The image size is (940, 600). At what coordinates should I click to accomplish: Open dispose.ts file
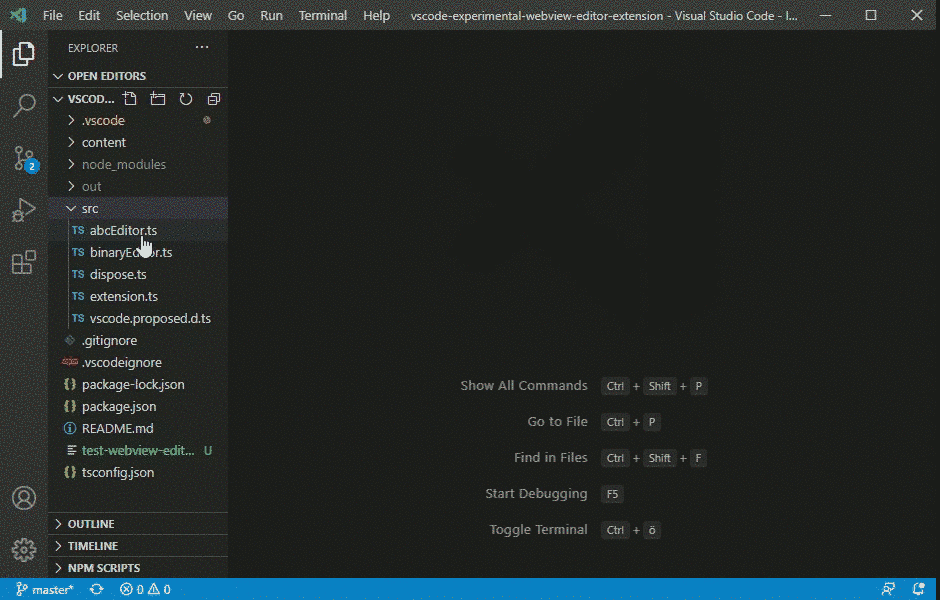click(138, 275)
